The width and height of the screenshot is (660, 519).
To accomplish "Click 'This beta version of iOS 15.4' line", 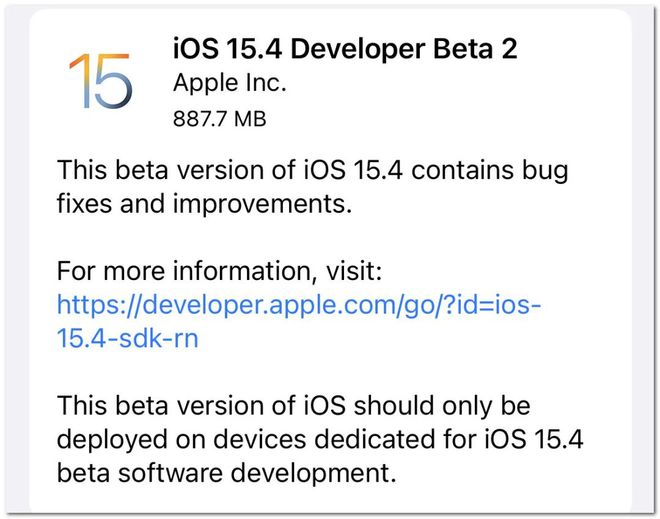I will (312, 171).
